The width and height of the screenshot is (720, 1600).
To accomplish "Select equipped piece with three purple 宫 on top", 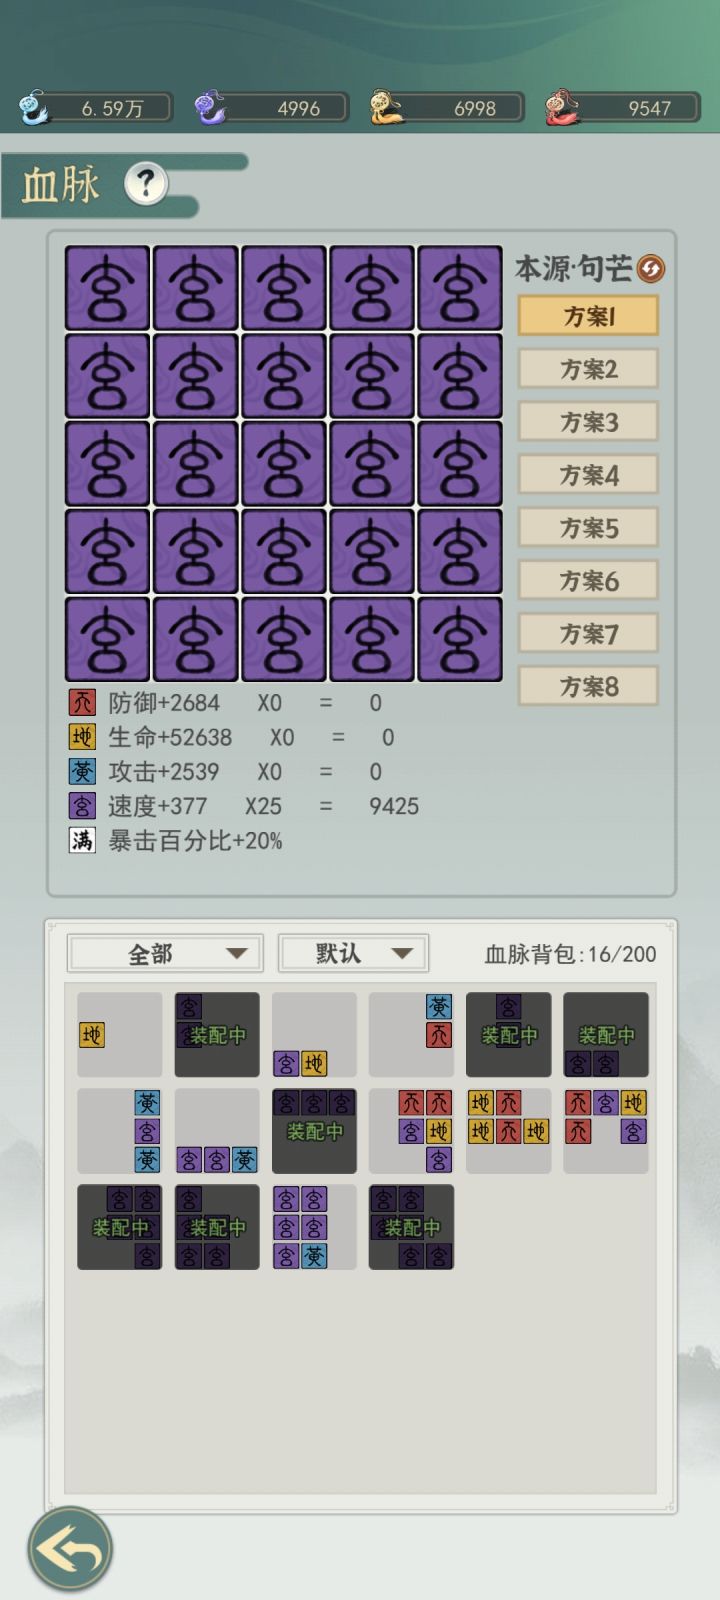I will coord(314,1131).
